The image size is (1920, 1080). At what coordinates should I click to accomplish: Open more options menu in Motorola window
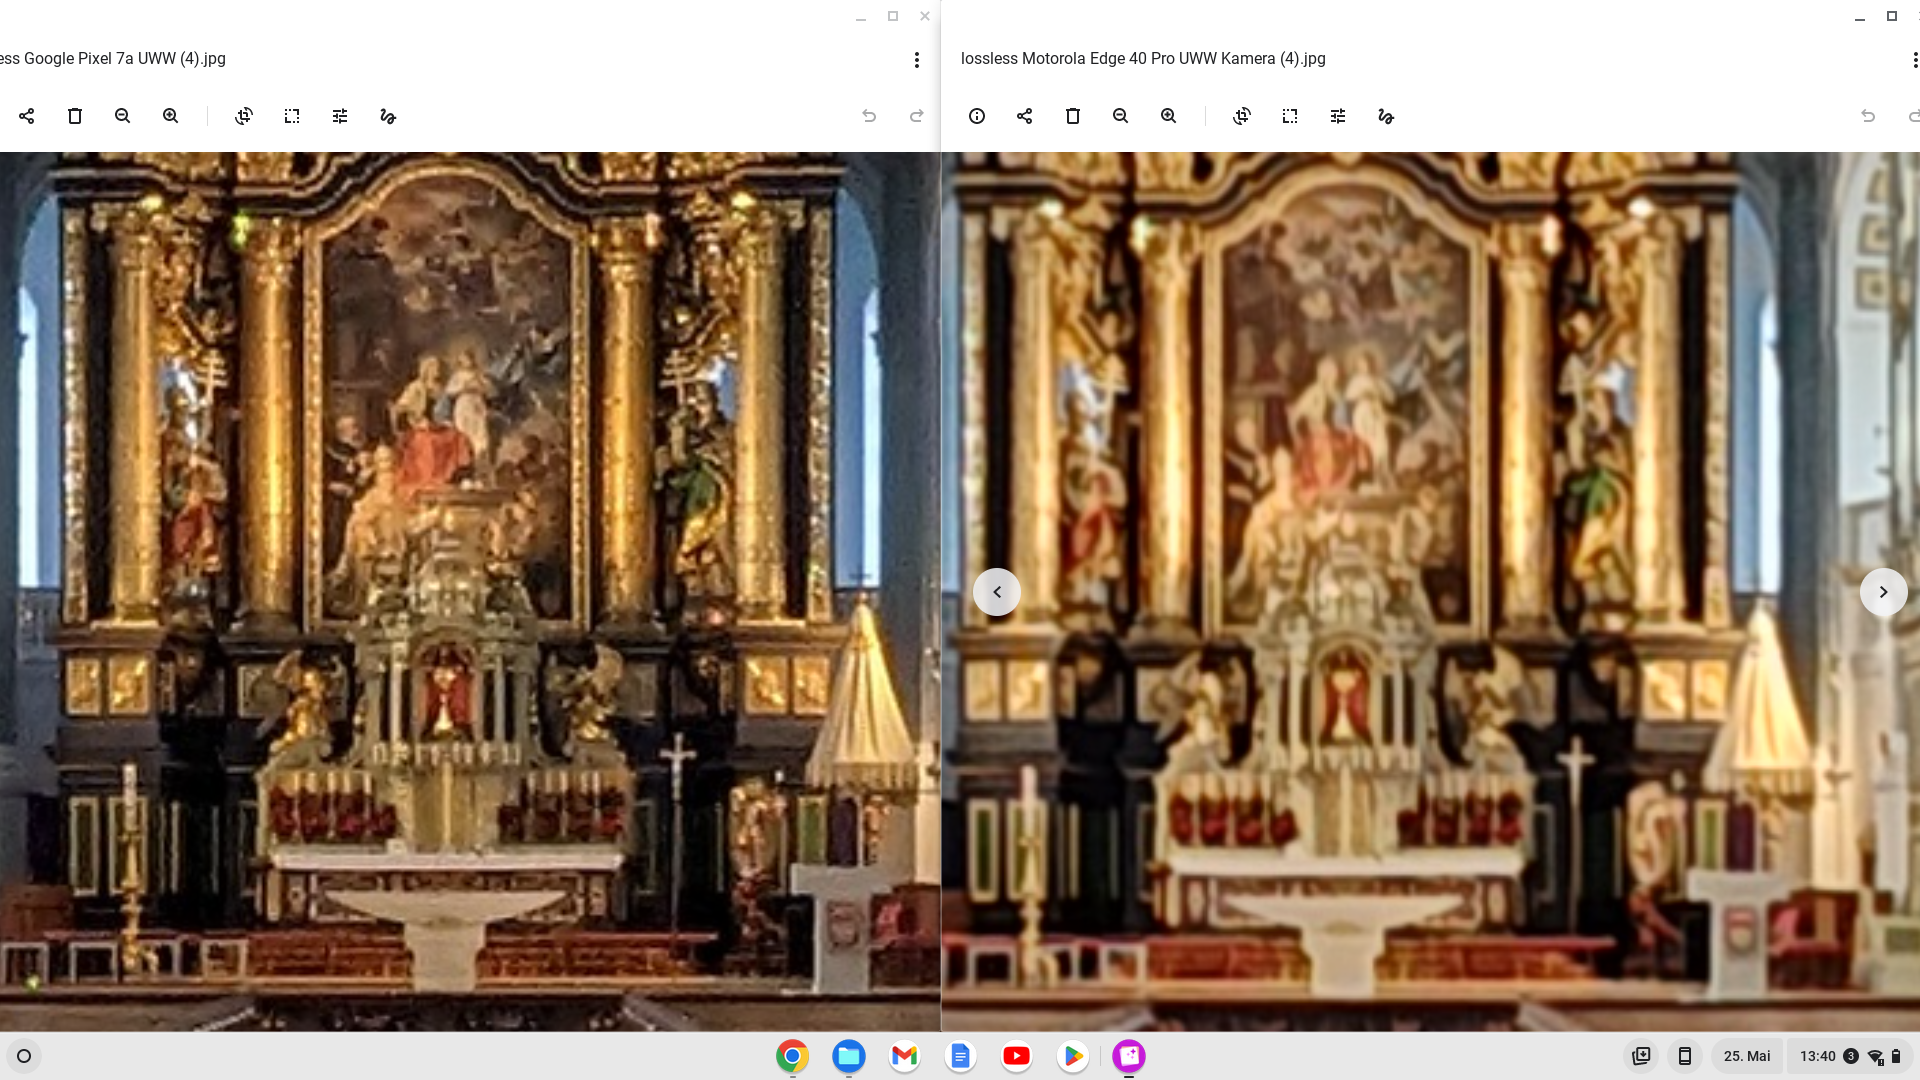pos(1914,60)
